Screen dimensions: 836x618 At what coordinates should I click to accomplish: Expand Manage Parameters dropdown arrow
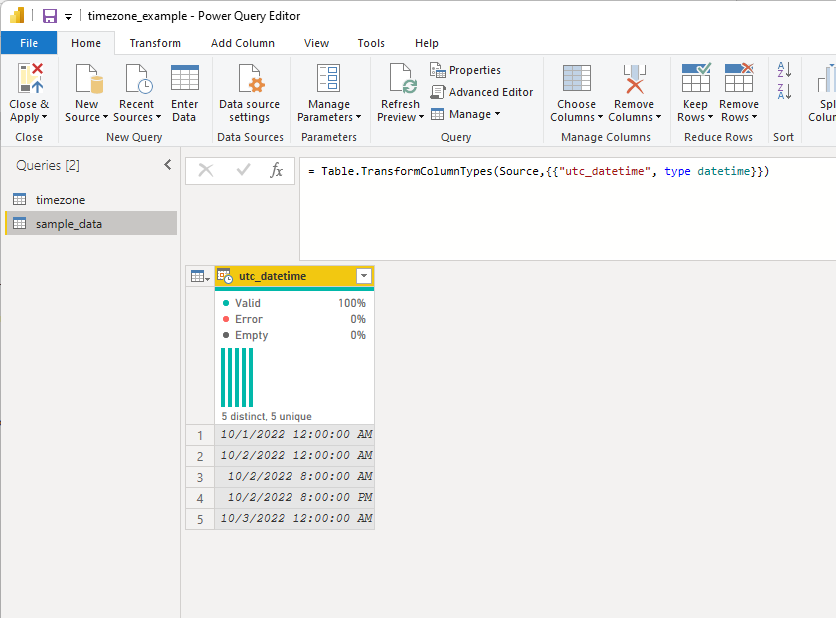[x=358, y=117]
